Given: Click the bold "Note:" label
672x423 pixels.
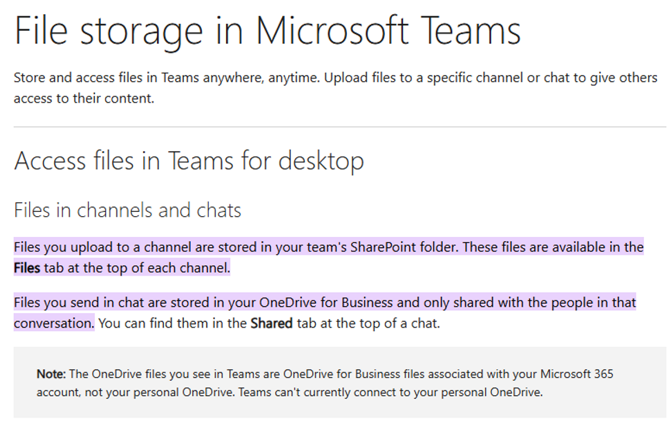Looking at the screenshot, I should point(51,374).
